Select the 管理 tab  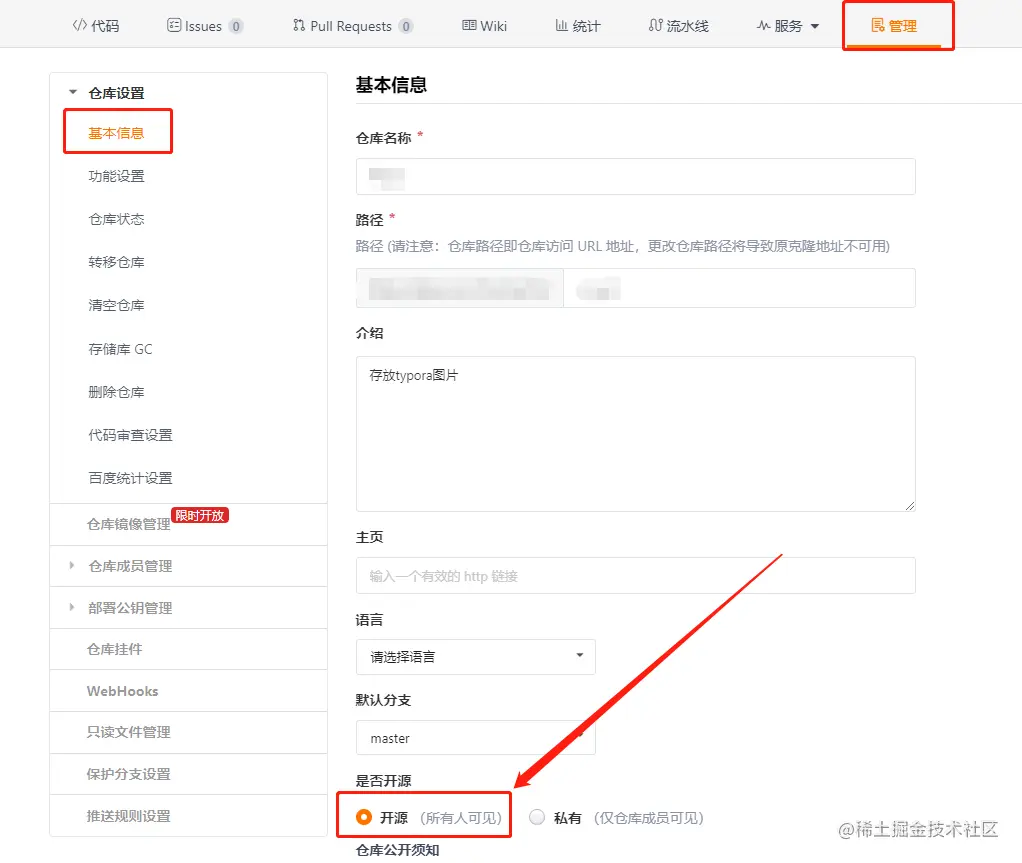click(x=894, y=26)
